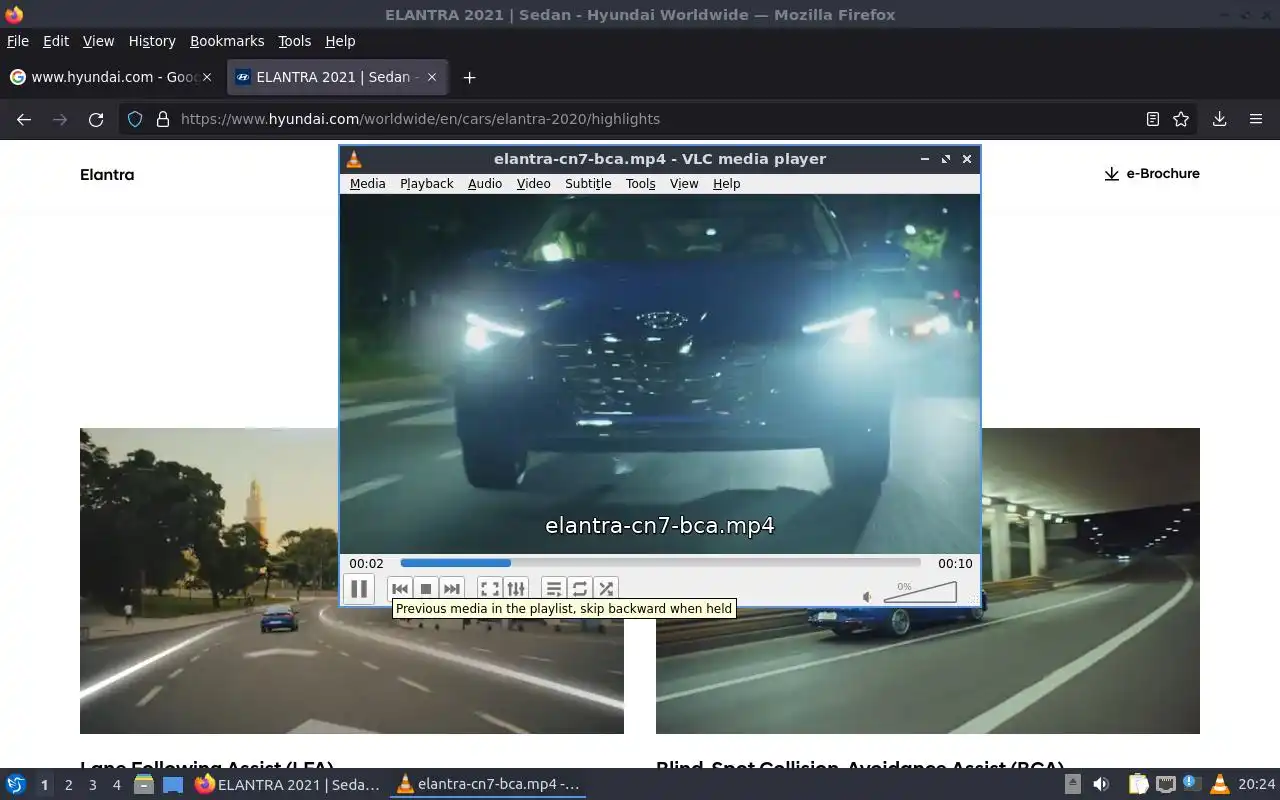Show VLC extended settings

[x=516, y=589]
